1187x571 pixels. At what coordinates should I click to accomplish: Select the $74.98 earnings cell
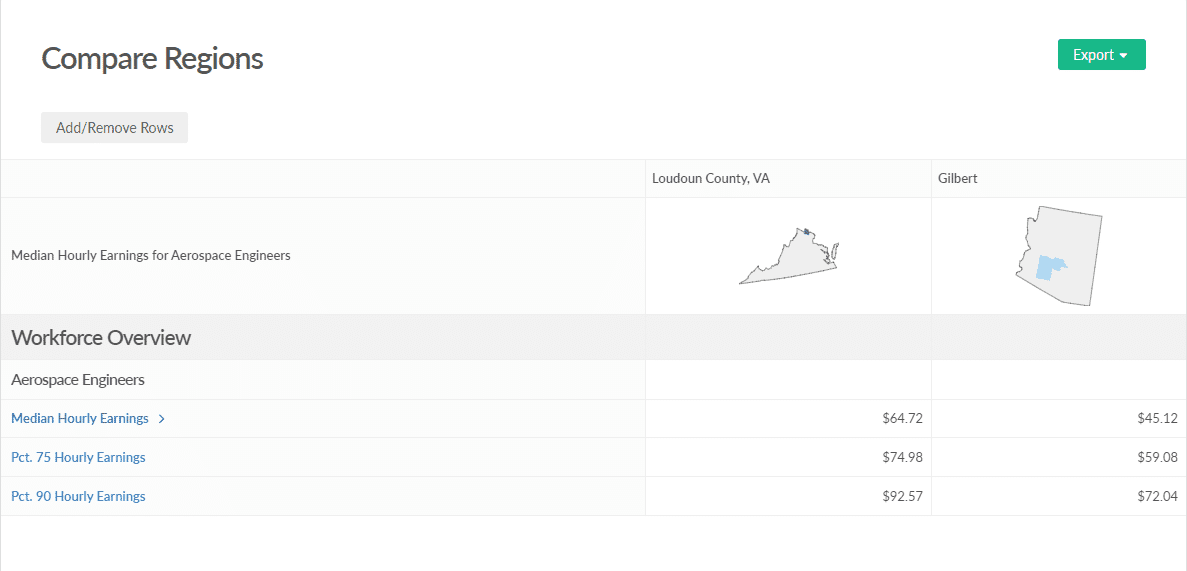[902, 458]
